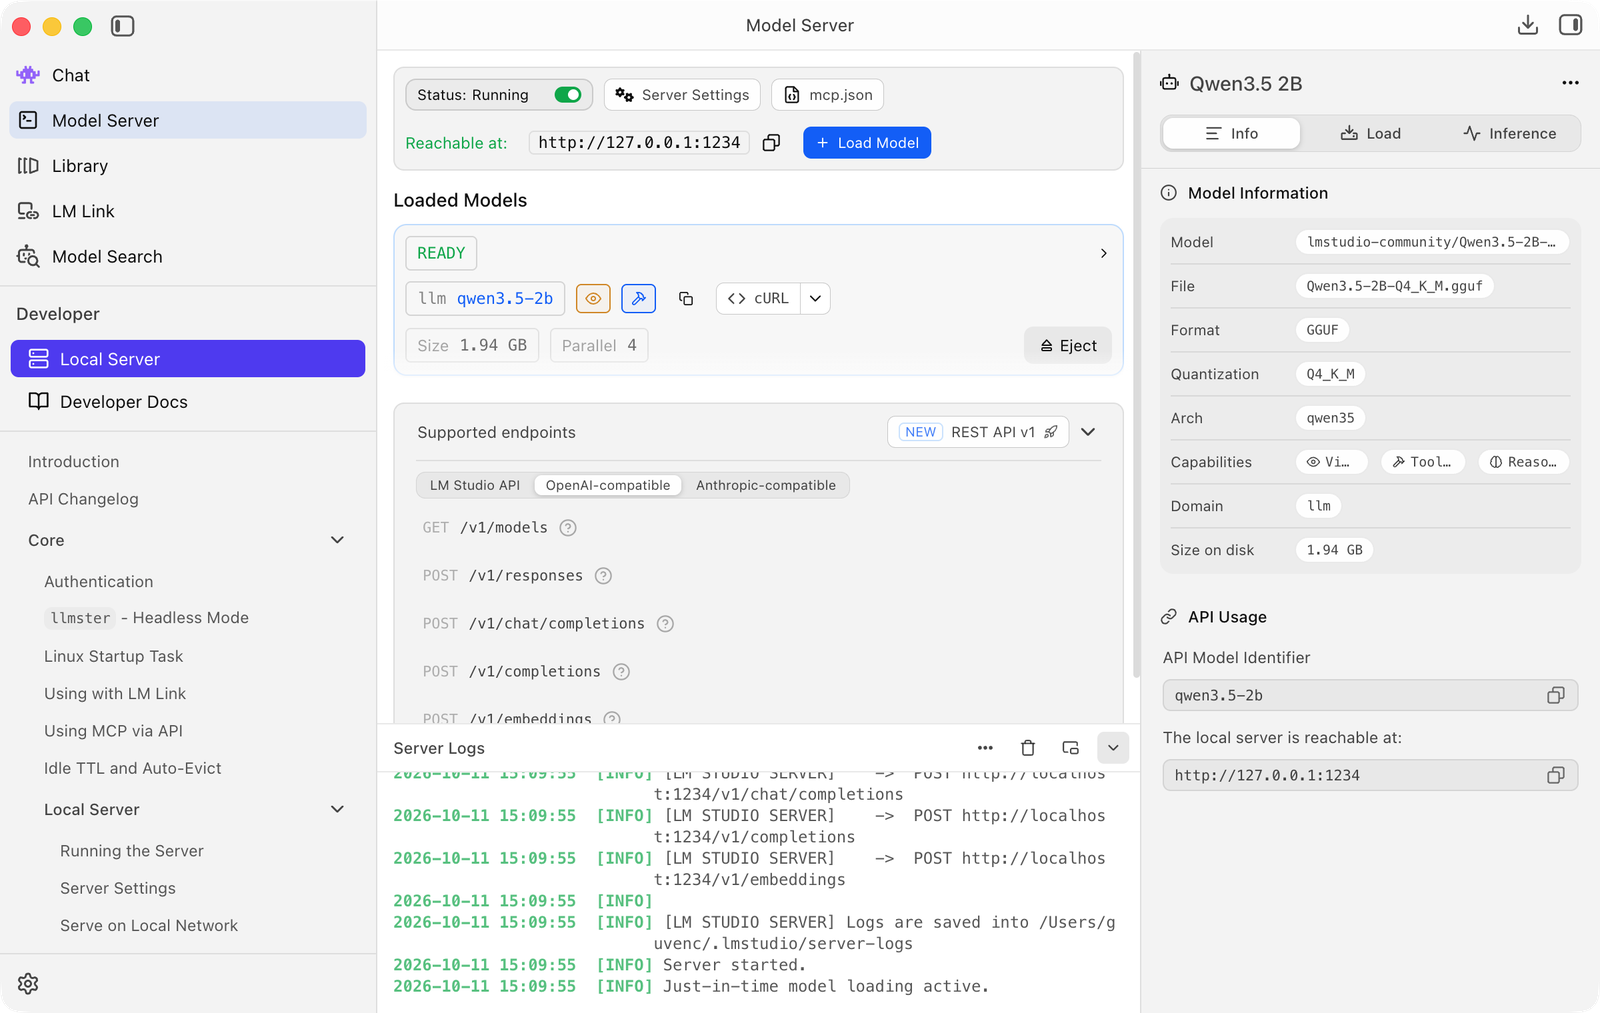Toggle the server Status Running switch
The width and height of the screenshot is (1600, 1013).
coord(568,95)
